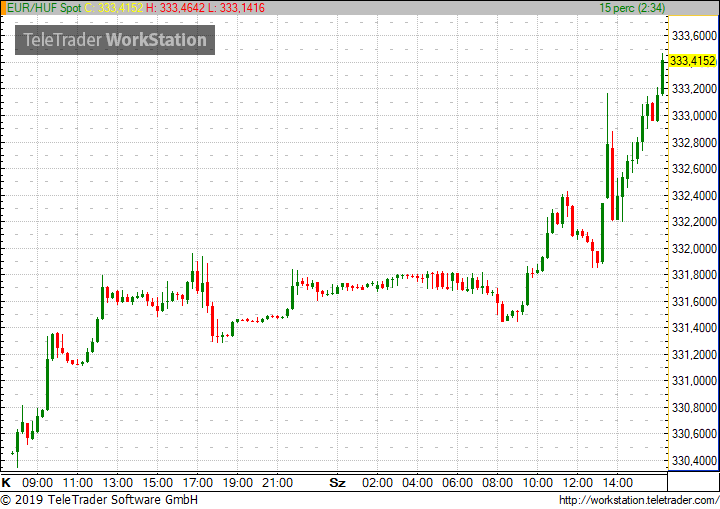Click the 330,6000 price axis label

(x=694, y=434)
